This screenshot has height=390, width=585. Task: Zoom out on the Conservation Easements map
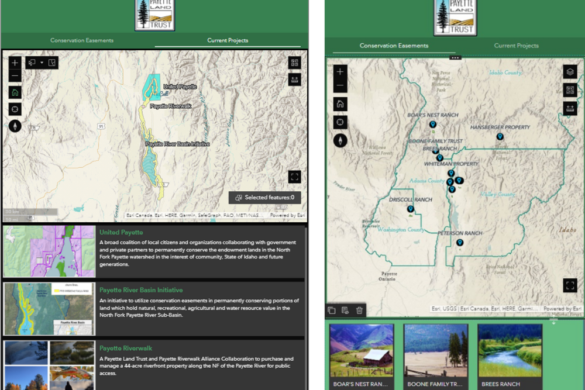tap(340, 85)
